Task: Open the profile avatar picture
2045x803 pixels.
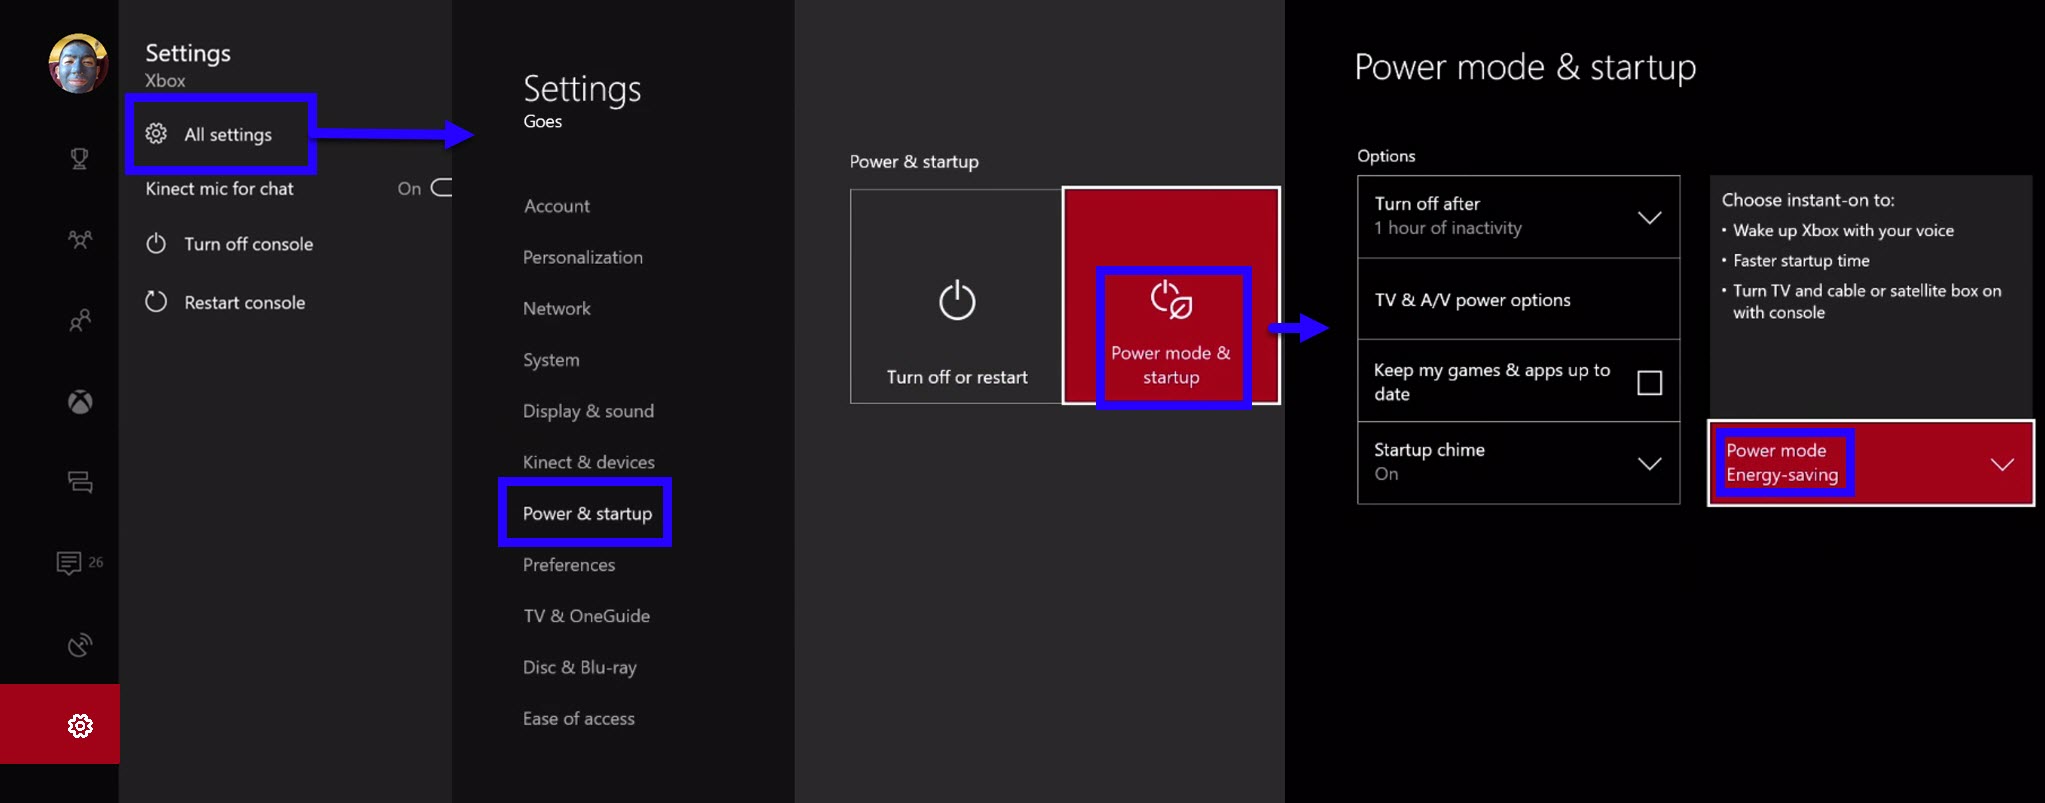Action: (78, 63)
